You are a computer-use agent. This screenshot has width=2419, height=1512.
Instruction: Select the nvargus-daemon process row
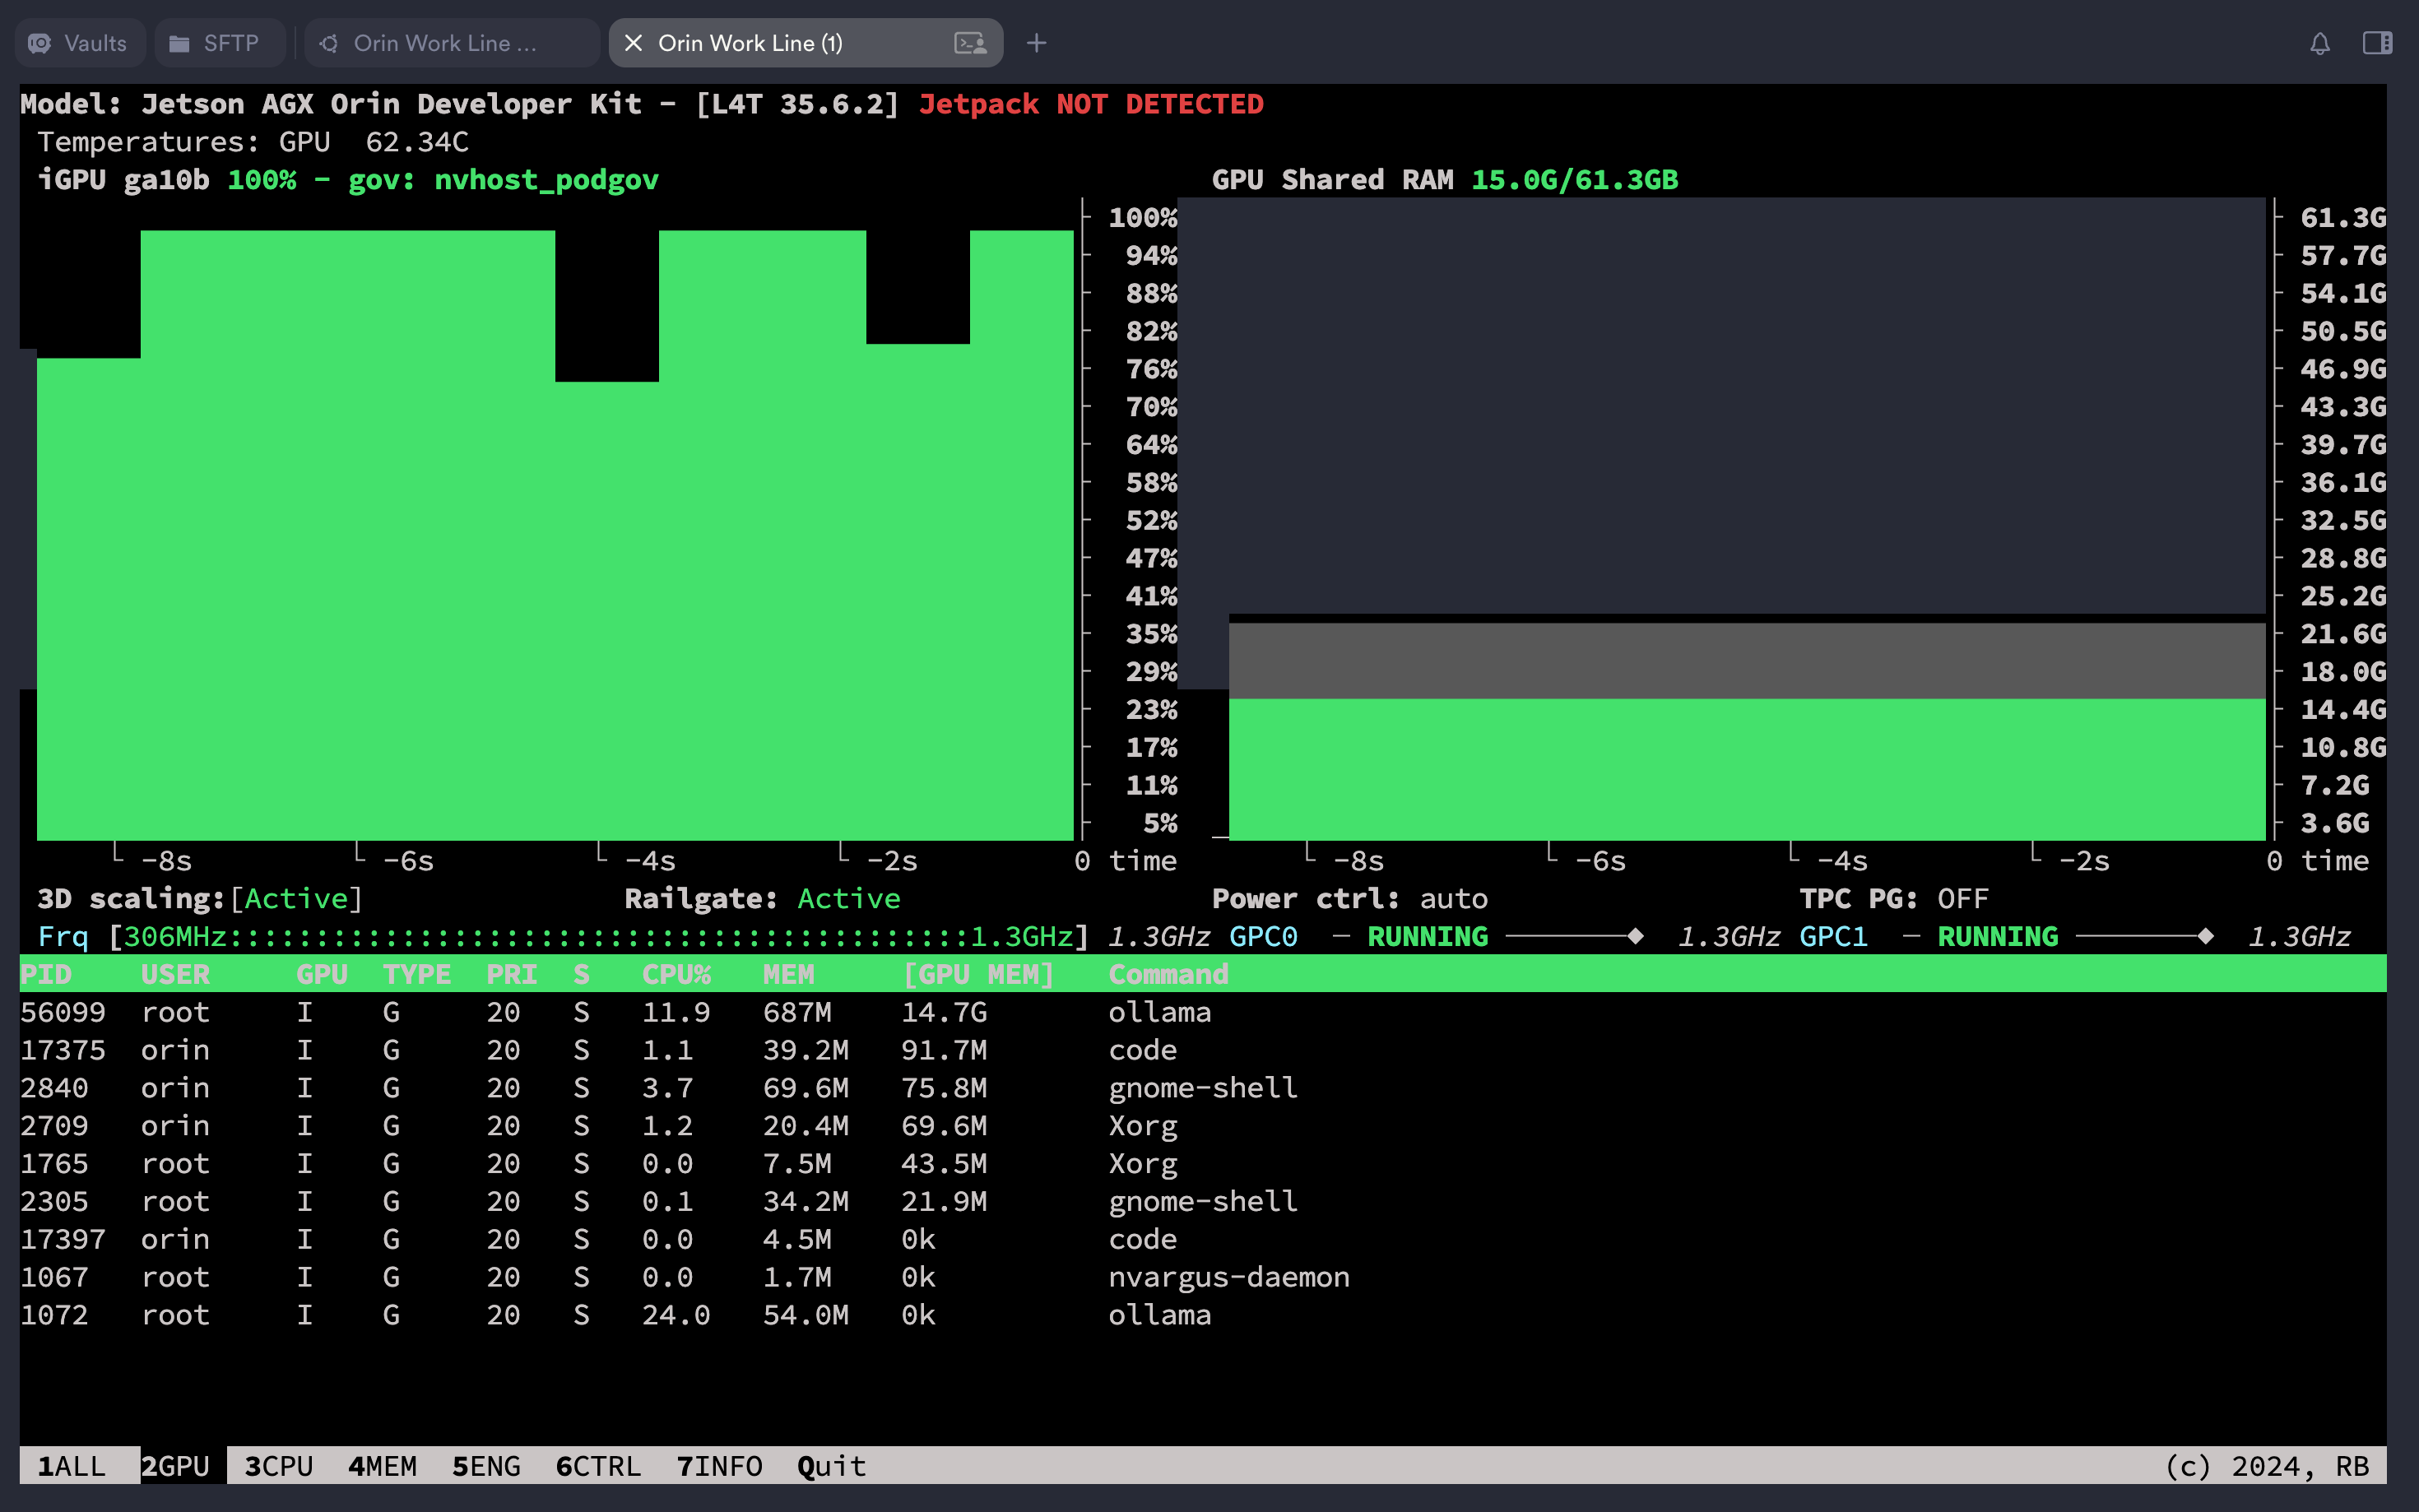coord(1203,1277)
